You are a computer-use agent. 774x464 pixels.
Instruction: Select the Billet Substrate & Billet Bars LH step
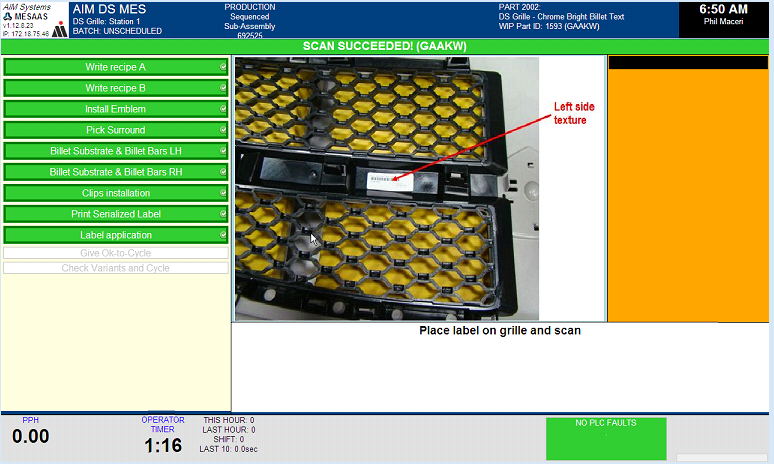click(x=115, y=151)
